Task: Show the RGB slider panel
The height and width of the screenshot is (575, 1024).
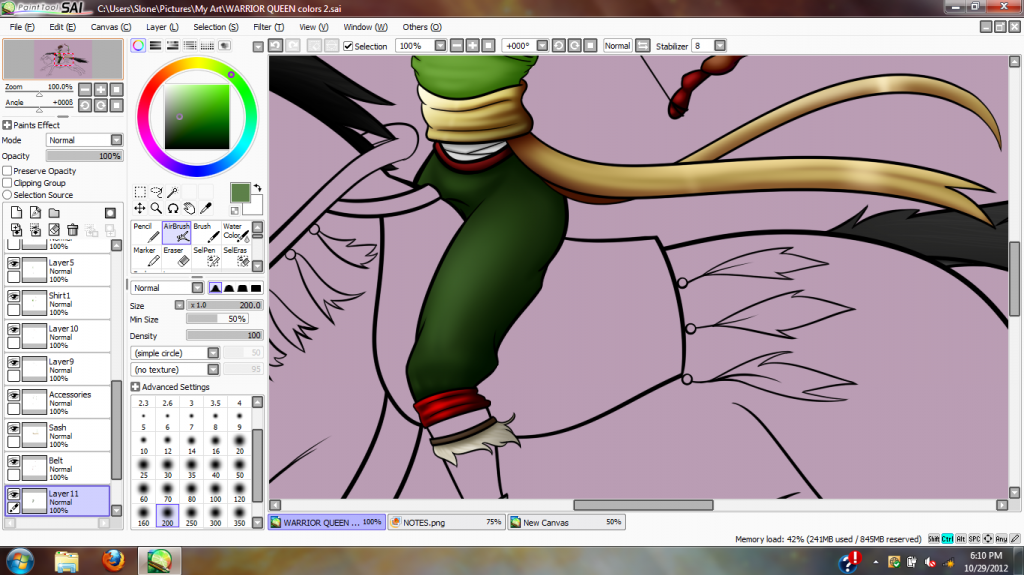Action: pyautogui.click(x=155, y=45)
